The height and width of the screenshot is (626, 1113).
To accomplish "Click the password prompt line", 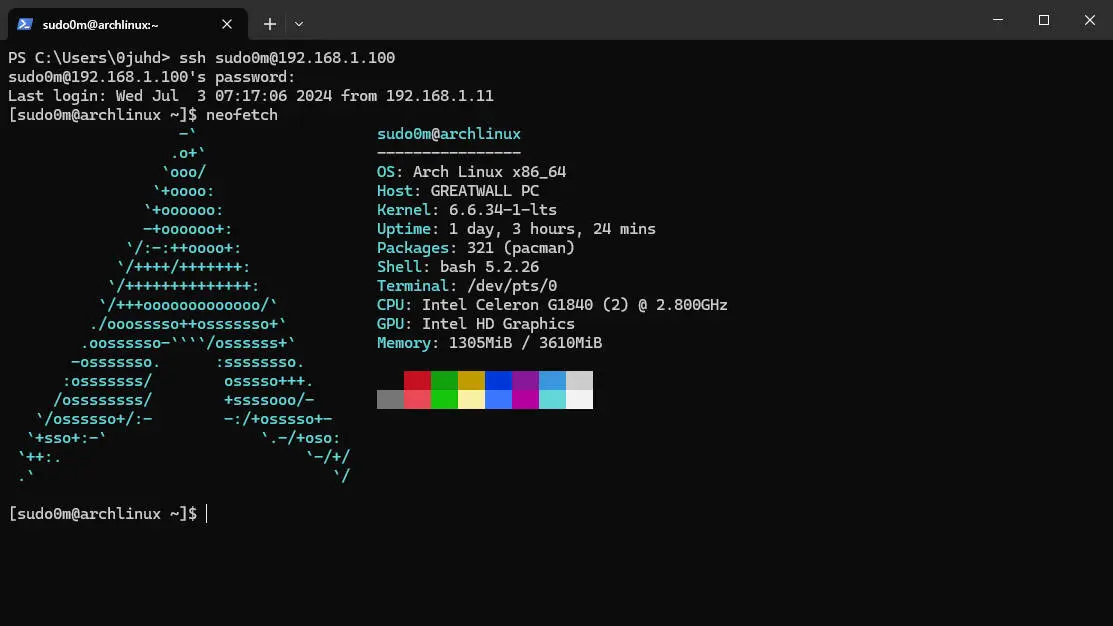I will [151, 77].
